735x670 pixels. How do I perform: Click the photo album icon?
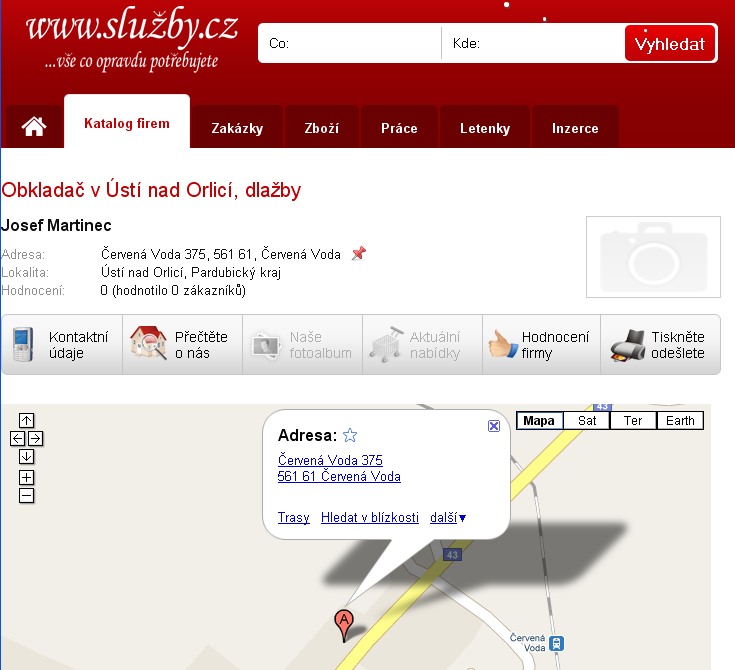tap(266, 346)
